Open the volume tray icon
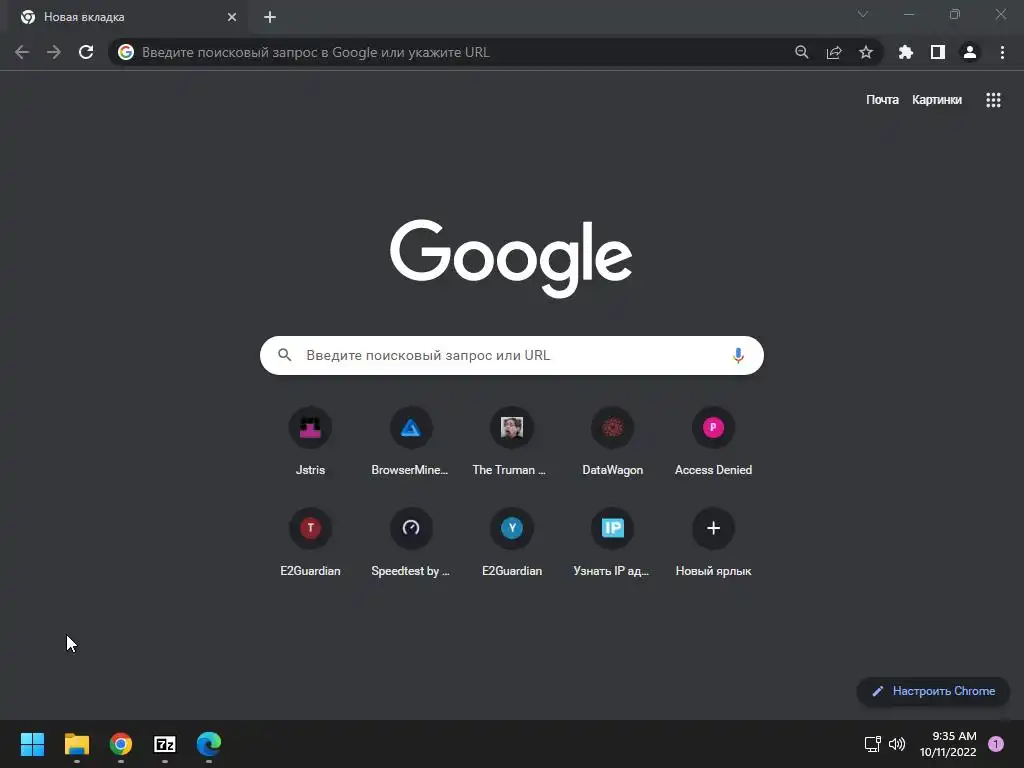Viewport: 1024px width, 768px height. click(897, 744)
